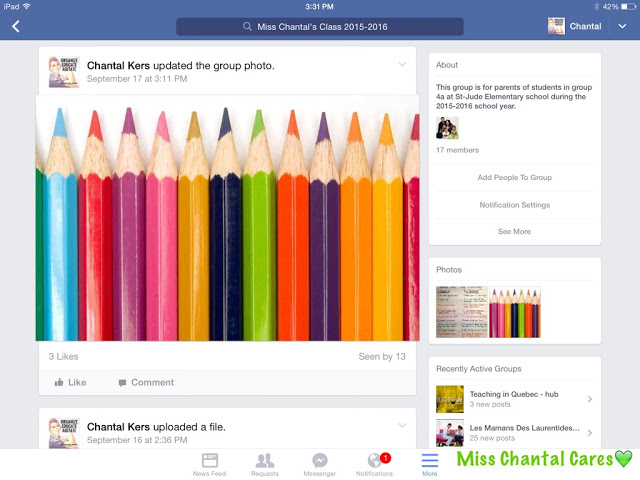Expand options for the uploaded file post
Image resolution: width=640 pixels, height=480 pixels.
pyautogui.click(x=402, y=426)
